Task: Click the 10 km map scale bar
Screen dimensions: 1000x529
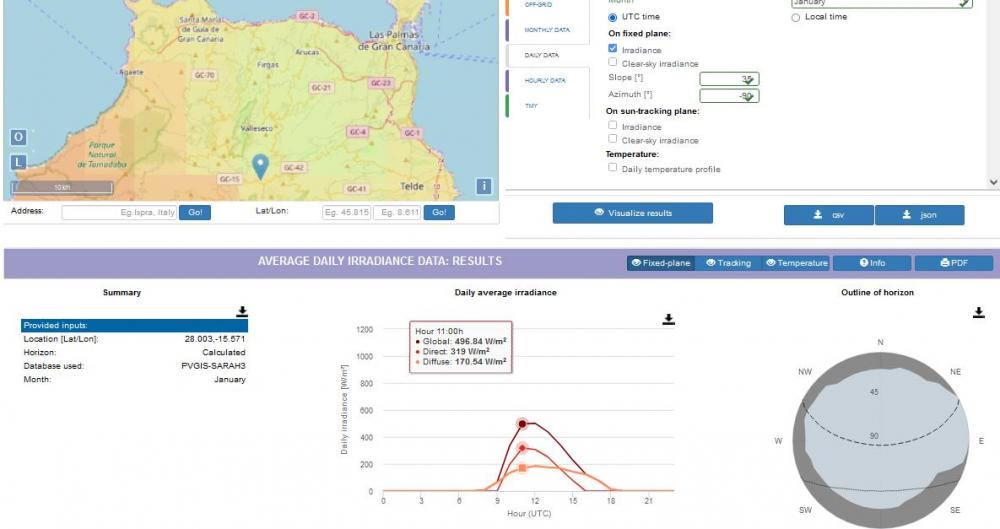Action: pos(62,188)
